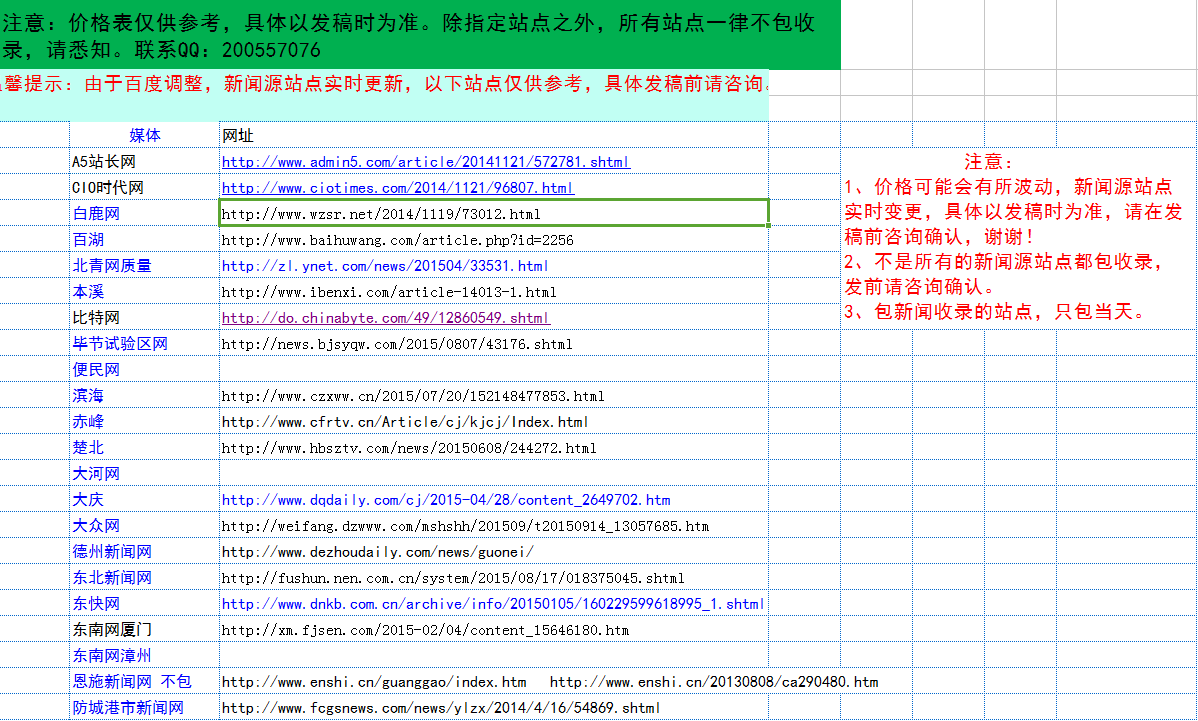
Task: Click the 媒体 column header cell
Action: (144, 136)
